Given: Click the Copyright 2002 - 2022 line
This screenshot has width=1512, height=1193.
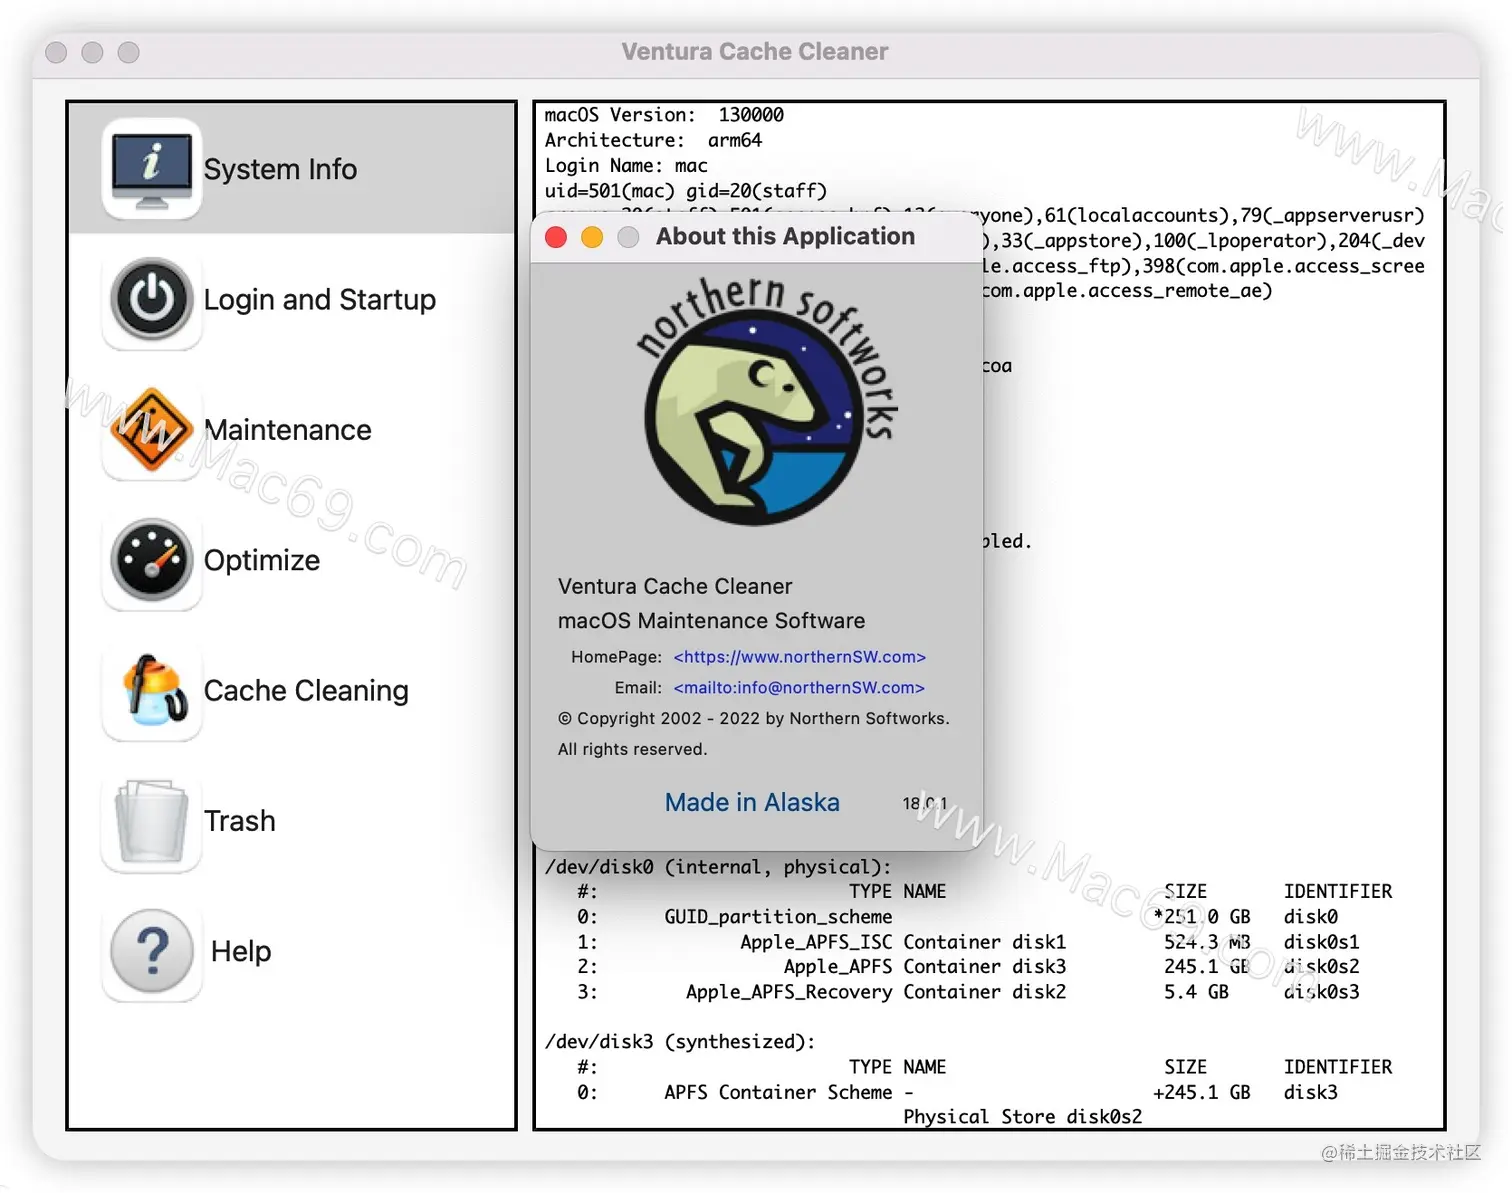Looking at the screenshot, I should click(754, 718).
